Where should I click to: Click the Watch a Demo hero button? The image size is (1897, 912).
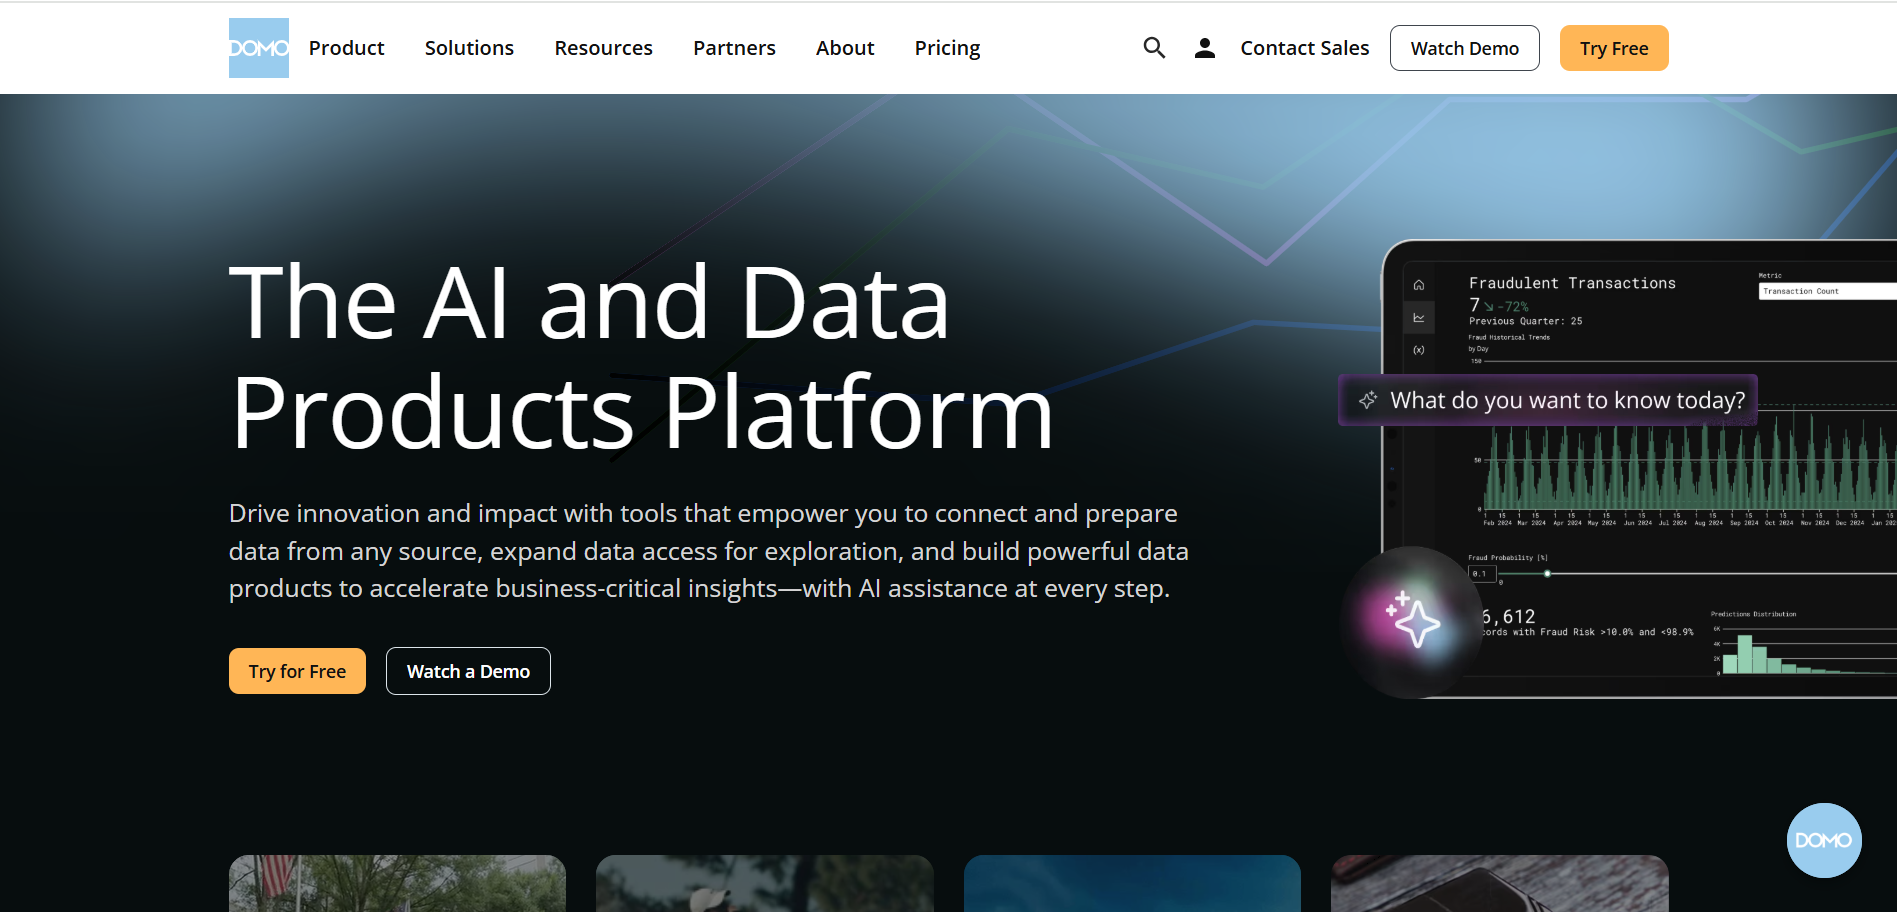[x=468, y=671]
